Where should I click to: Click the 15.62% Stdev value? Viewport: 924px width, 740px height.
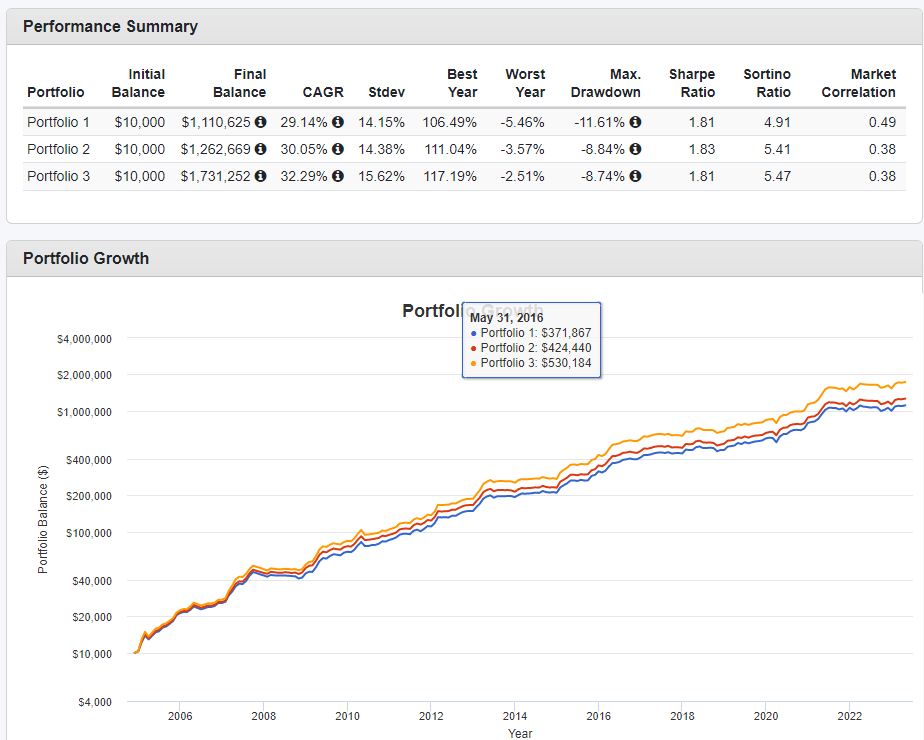(x=381, y=177)
